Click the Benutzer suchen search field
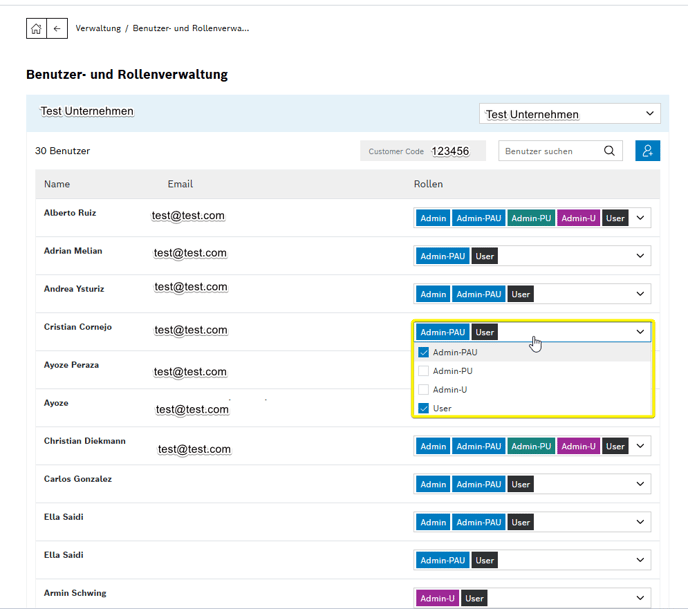Viewport: 688px width, 609px height. pos(550,151)
